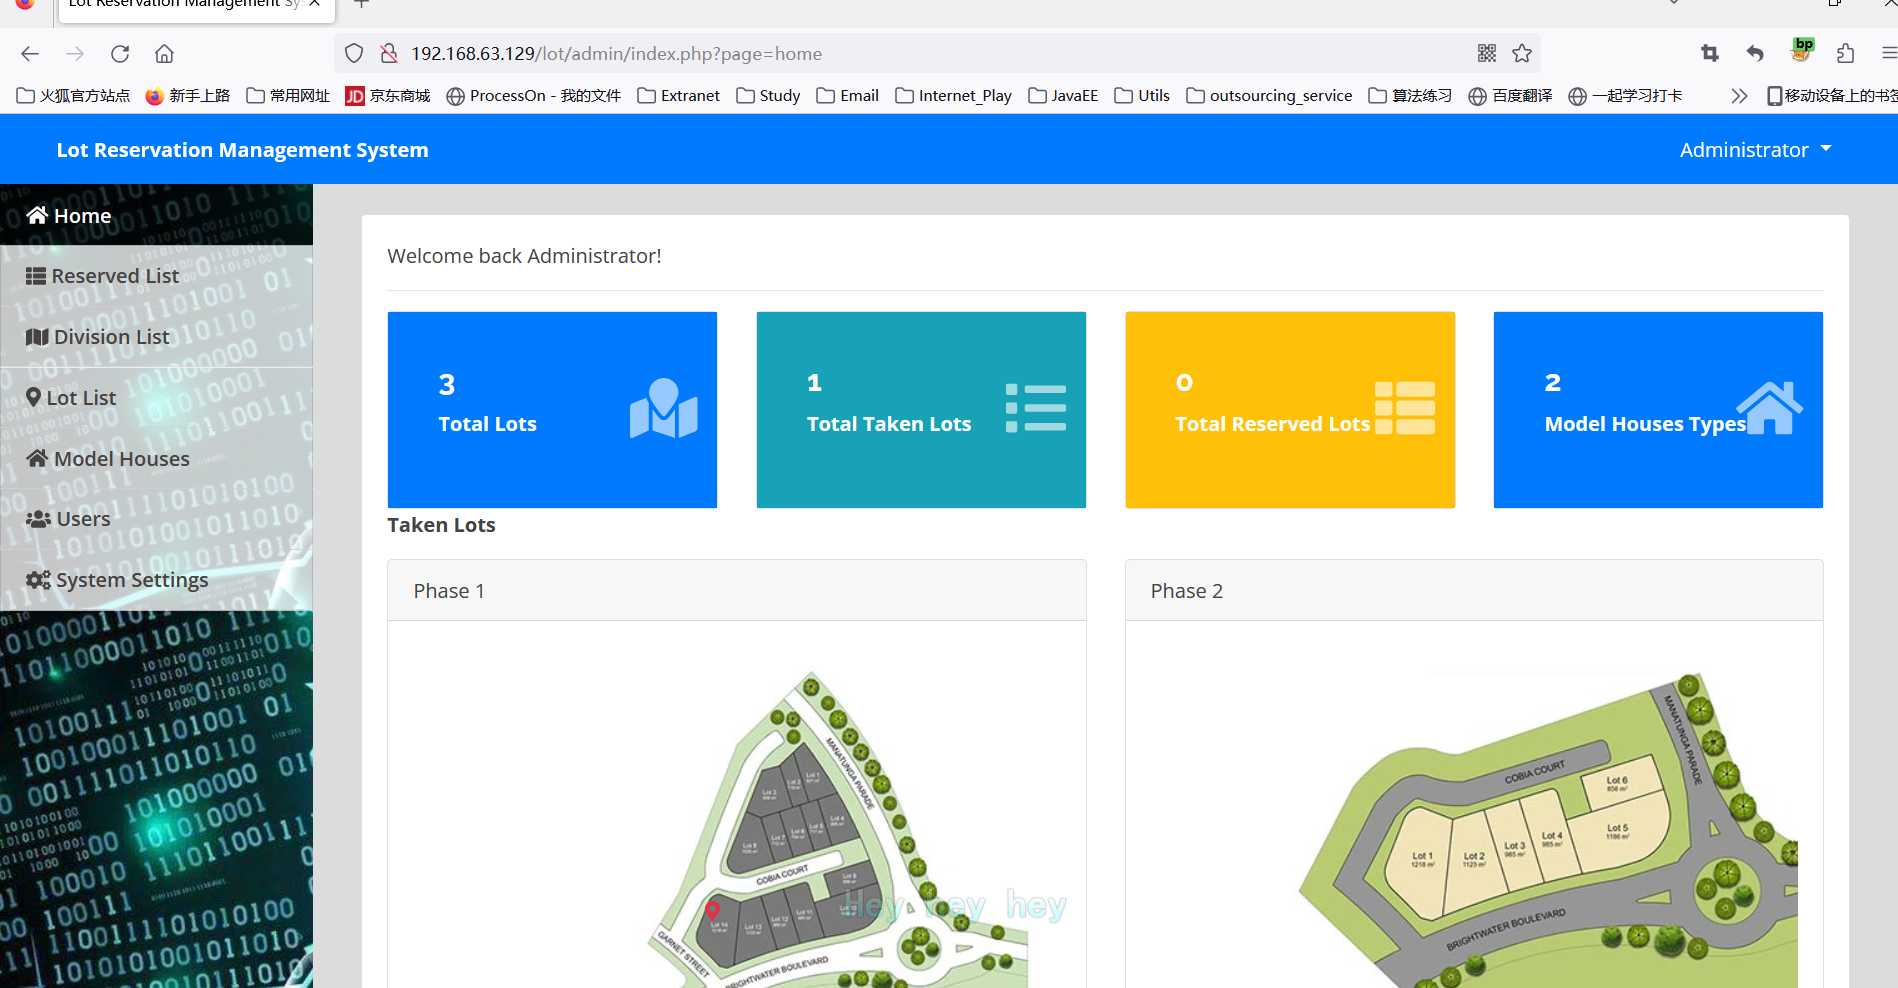Expand the Administrator account dropdown
Viewport: 1898px width, 988px height.
[x=1755, y=150]
